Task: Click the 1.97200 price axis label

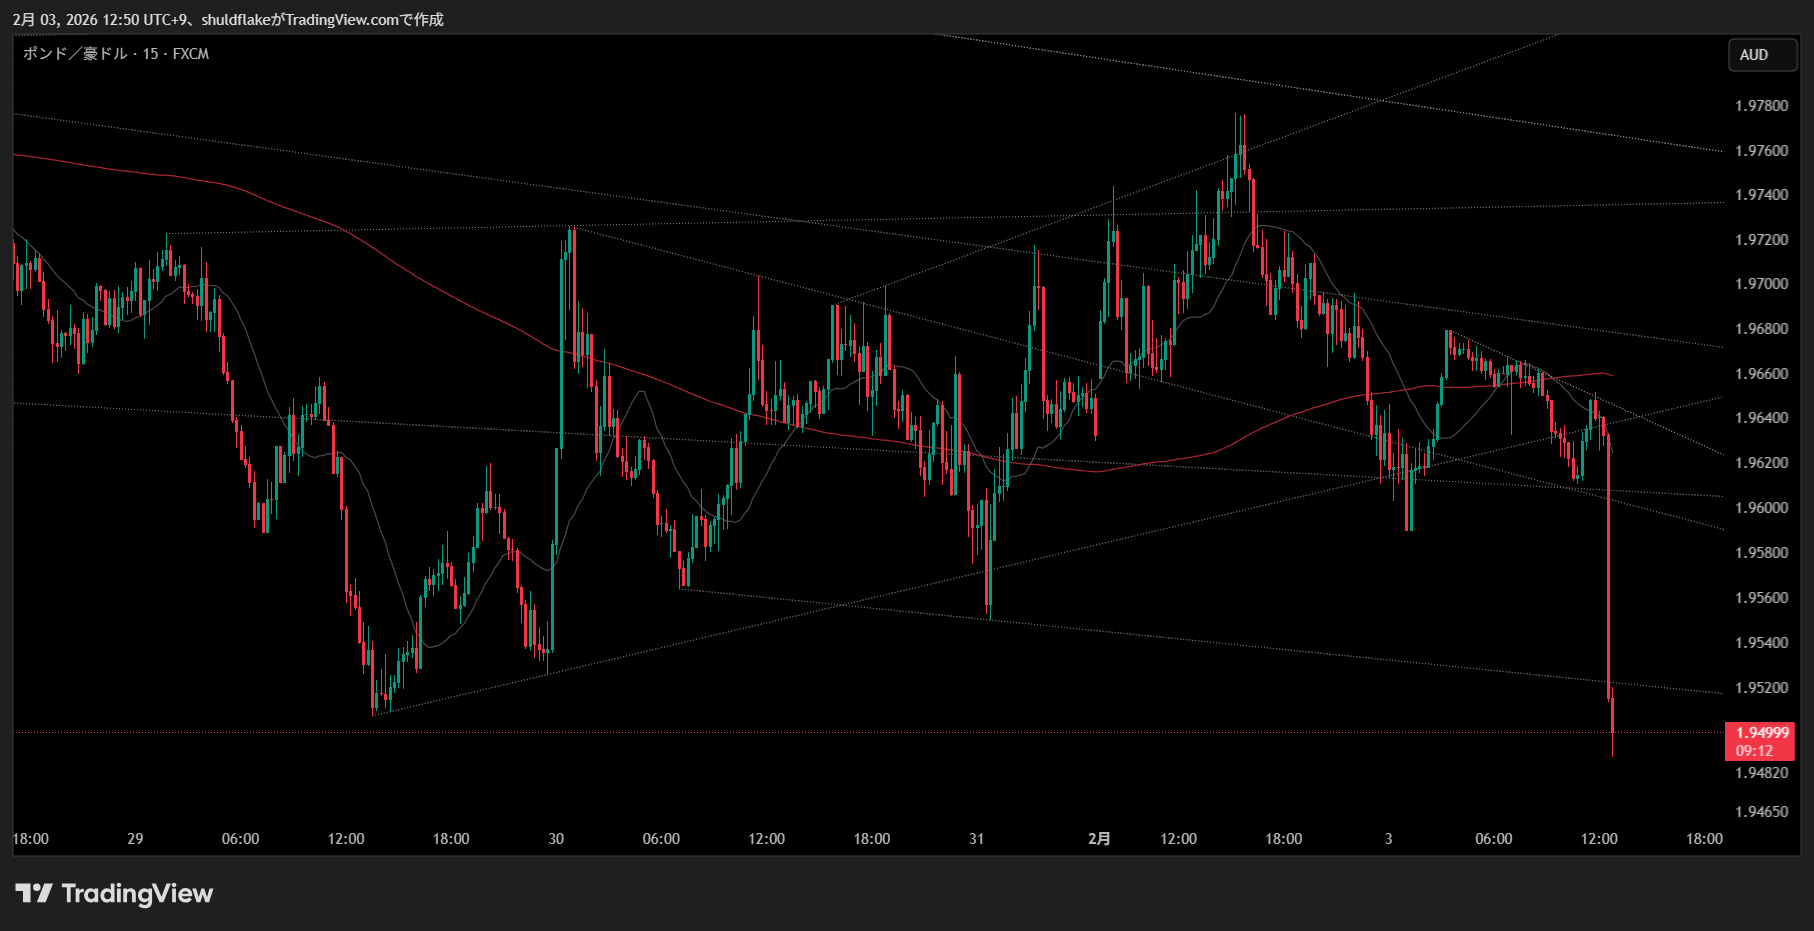Action: [x=1761, y=240]
